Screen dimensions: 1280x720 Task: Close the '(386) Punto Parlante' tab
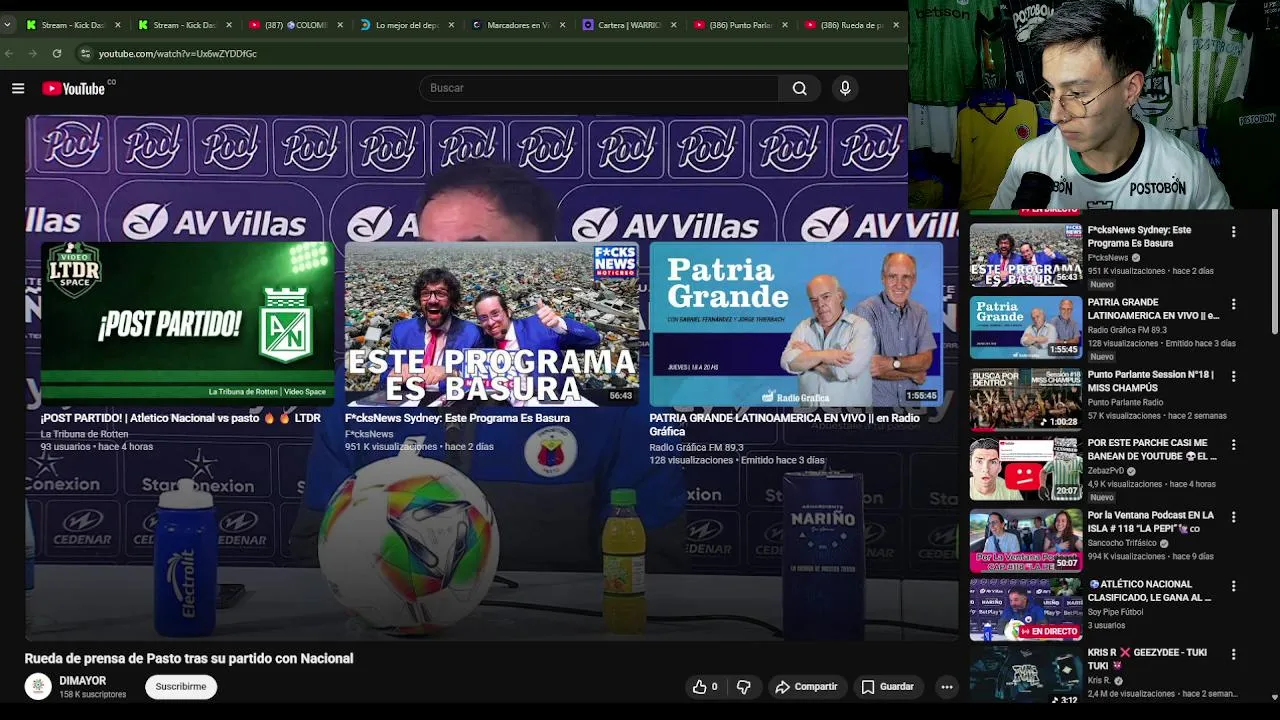[784, 25]
